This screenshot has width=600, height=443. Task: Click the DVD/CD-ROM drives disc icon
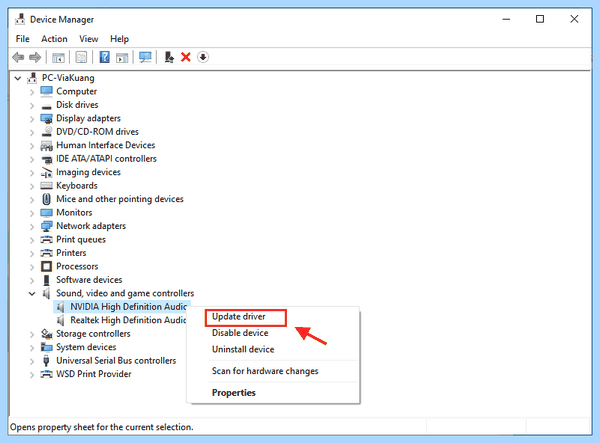point(46,132)
